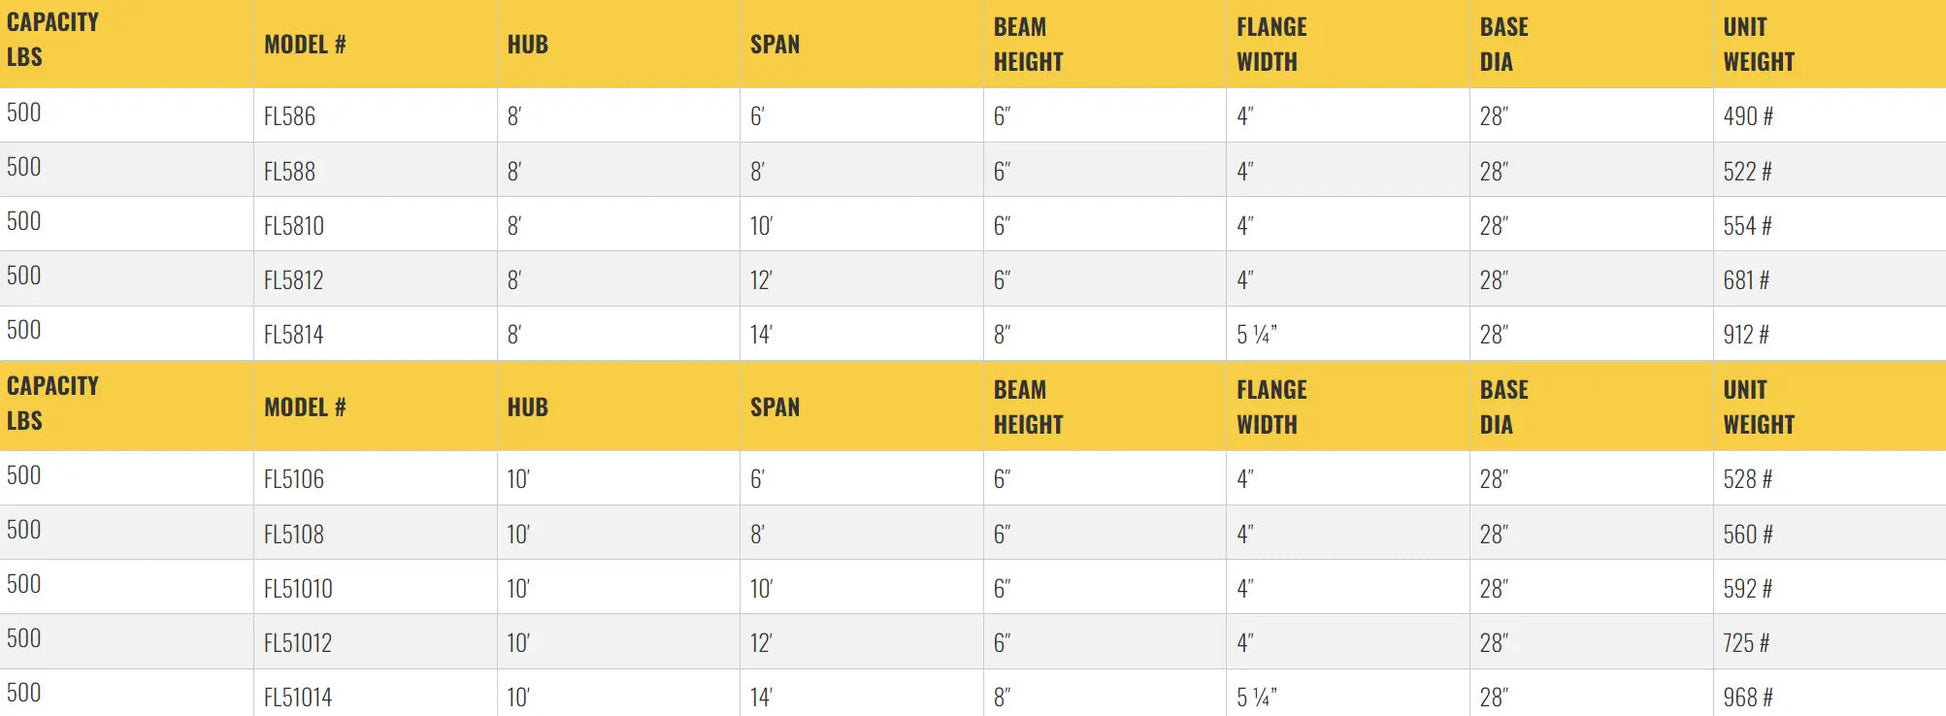This screenshot has height=716, width=1946.
Task: Click the FL5108 model number
Action: pos(294,534)
